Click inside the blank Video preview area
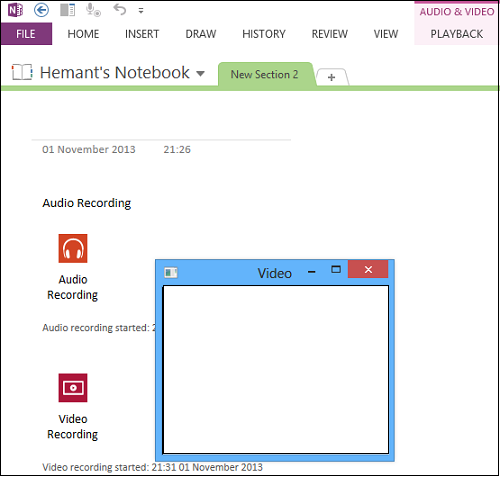 [x=276, y=369]
